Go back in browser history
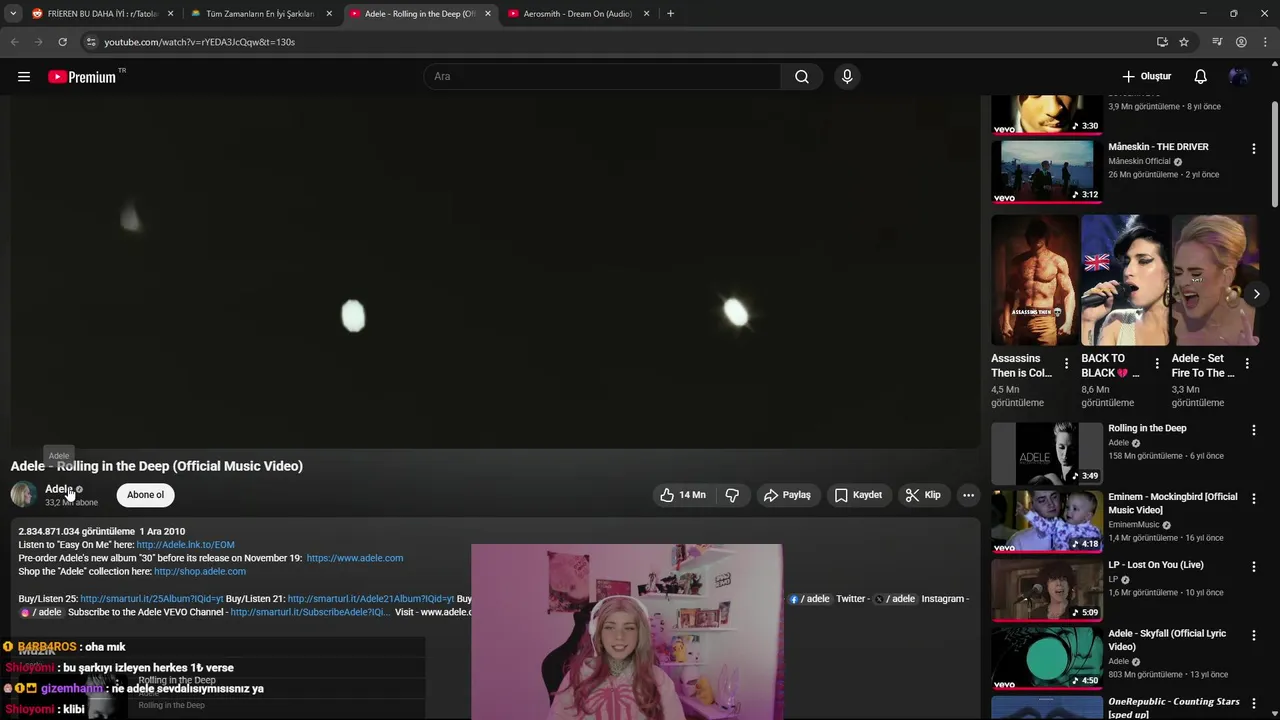Screen dimensions: 1280x720 [14, 42]
